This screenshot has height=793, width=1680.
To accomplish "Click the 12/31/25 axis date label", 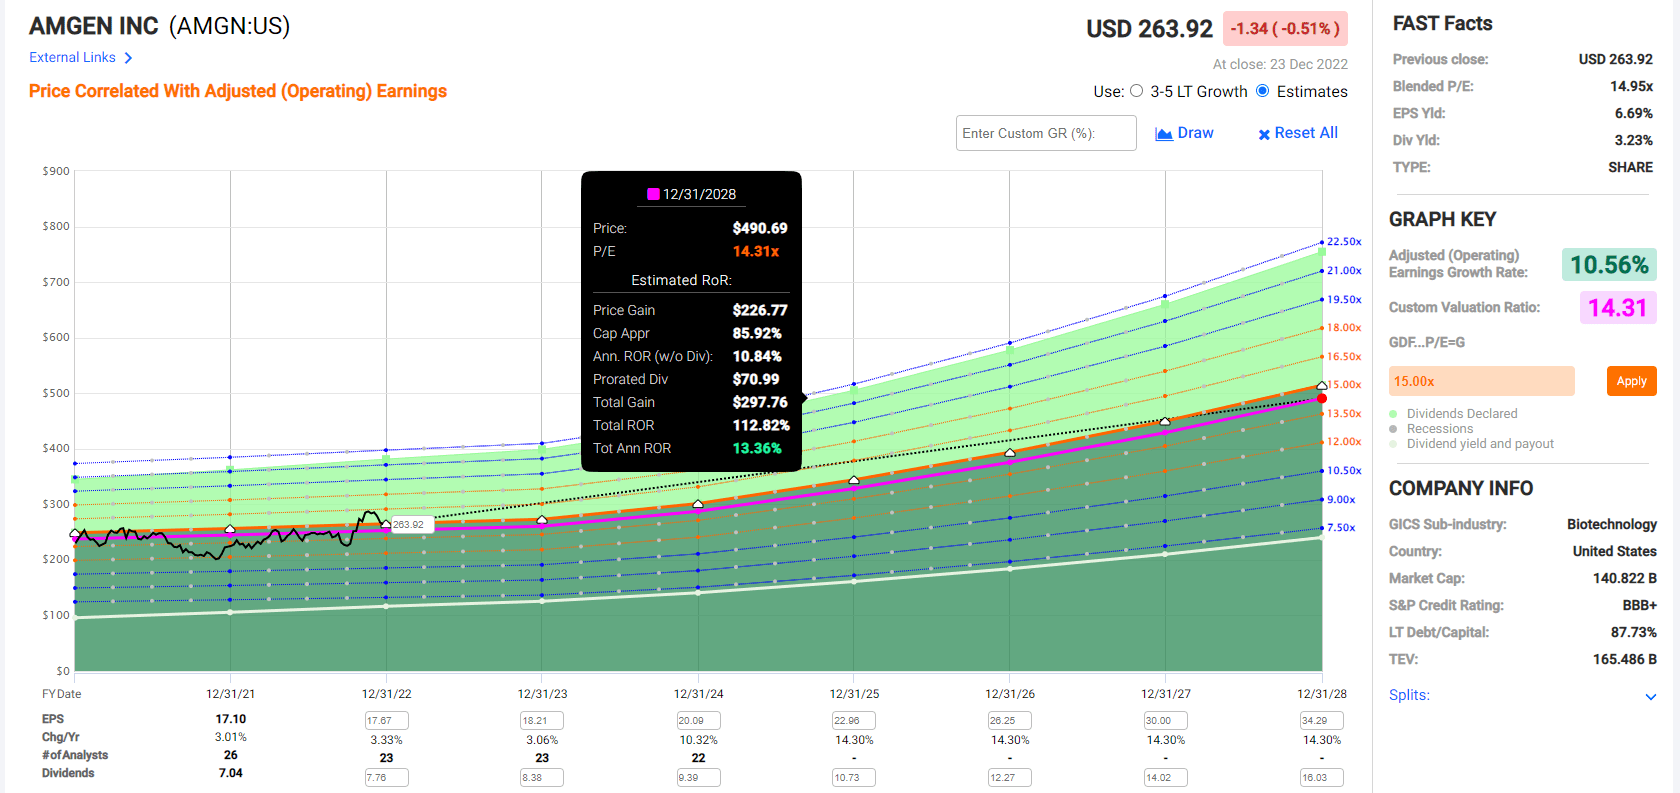I will 854,694.
